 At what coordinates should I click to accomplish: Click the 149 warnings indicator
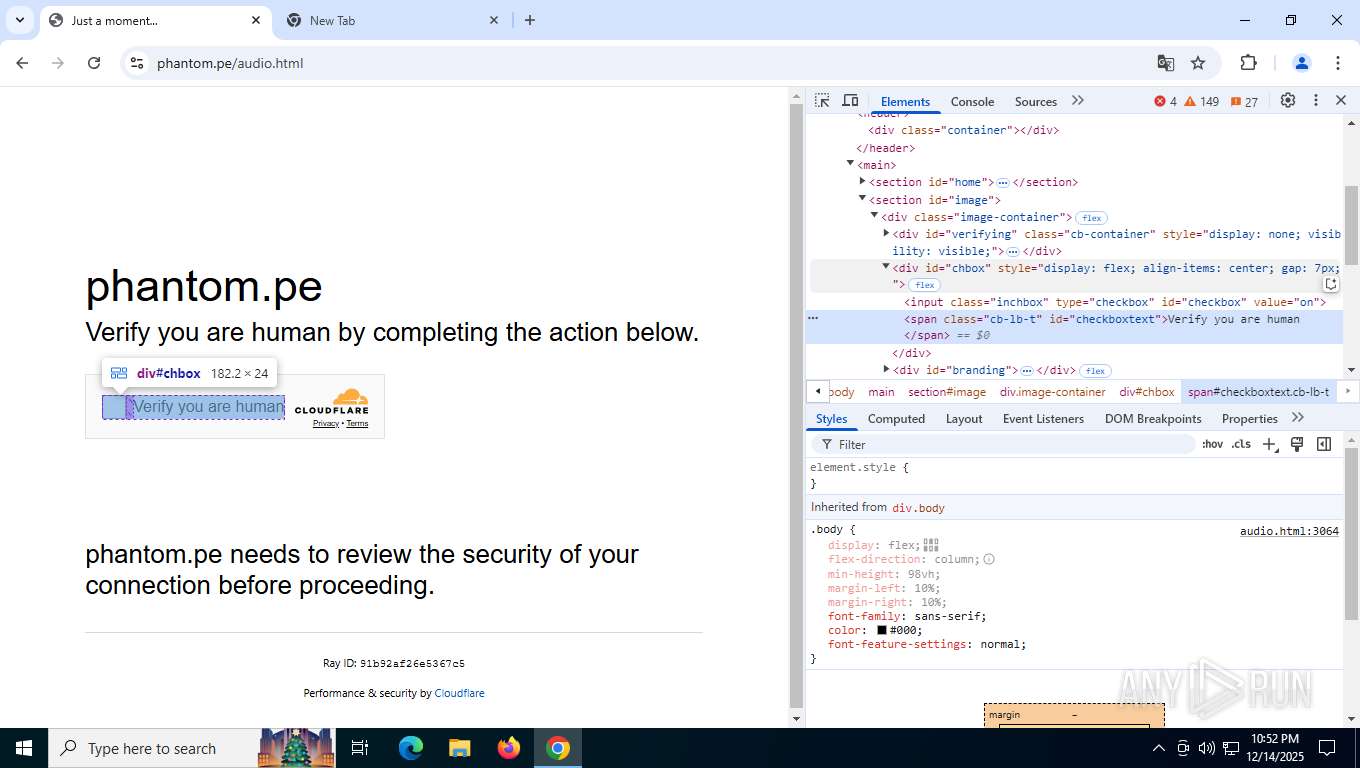click(x=1201, y=101)
